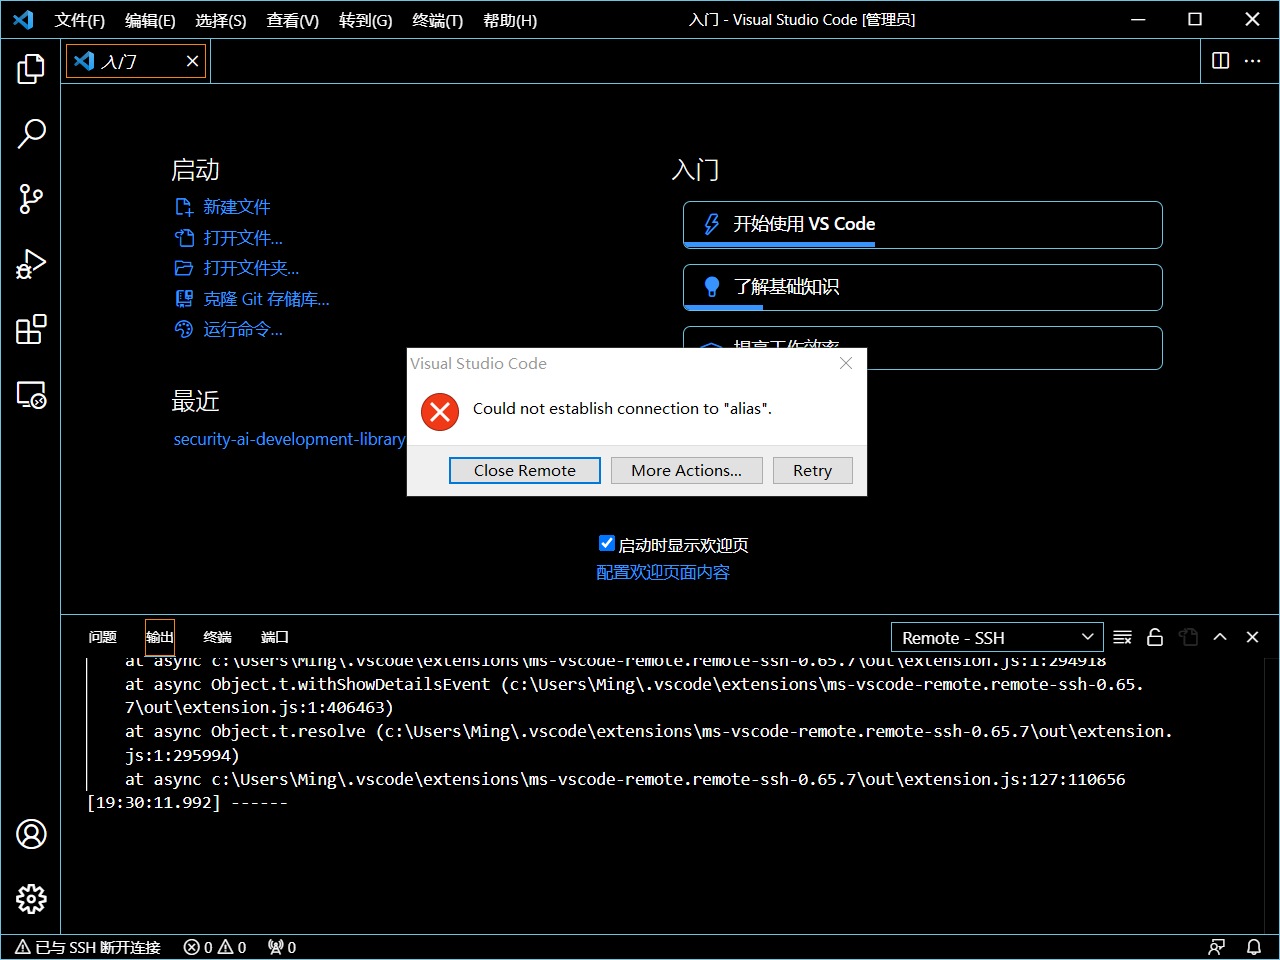Open the 帮助(H) menu

[509, 20]
